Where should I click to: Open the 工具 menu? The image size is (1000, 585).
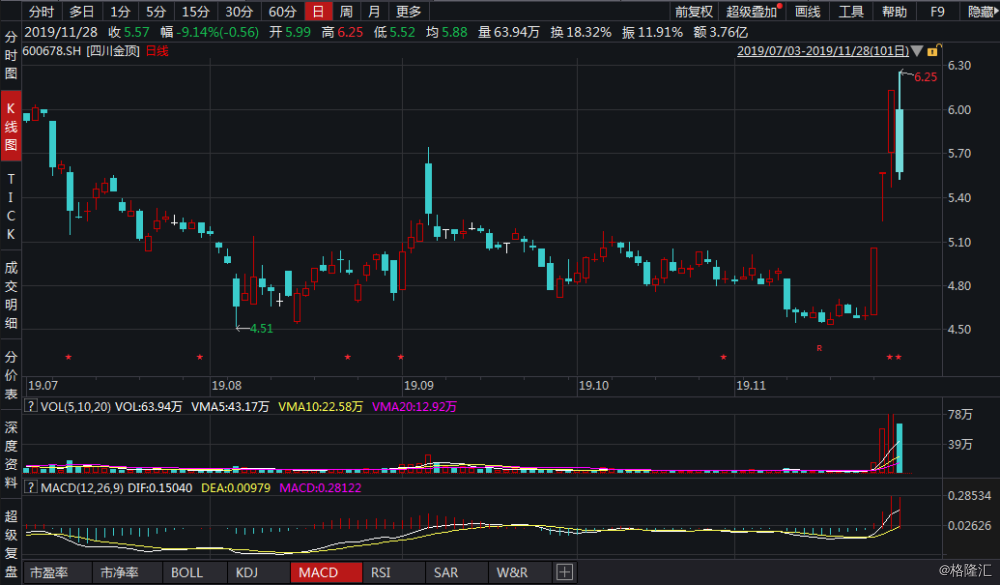pyautogui.click(x=851, y=11)
